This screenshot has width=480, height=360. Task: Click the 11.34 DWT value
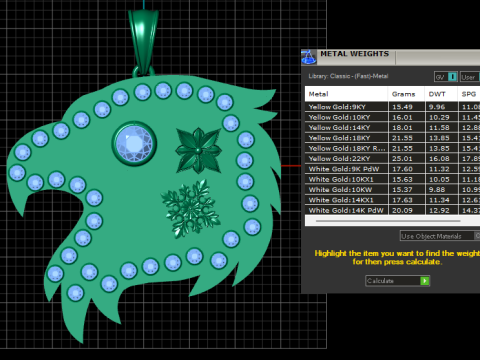coord(439,200)
